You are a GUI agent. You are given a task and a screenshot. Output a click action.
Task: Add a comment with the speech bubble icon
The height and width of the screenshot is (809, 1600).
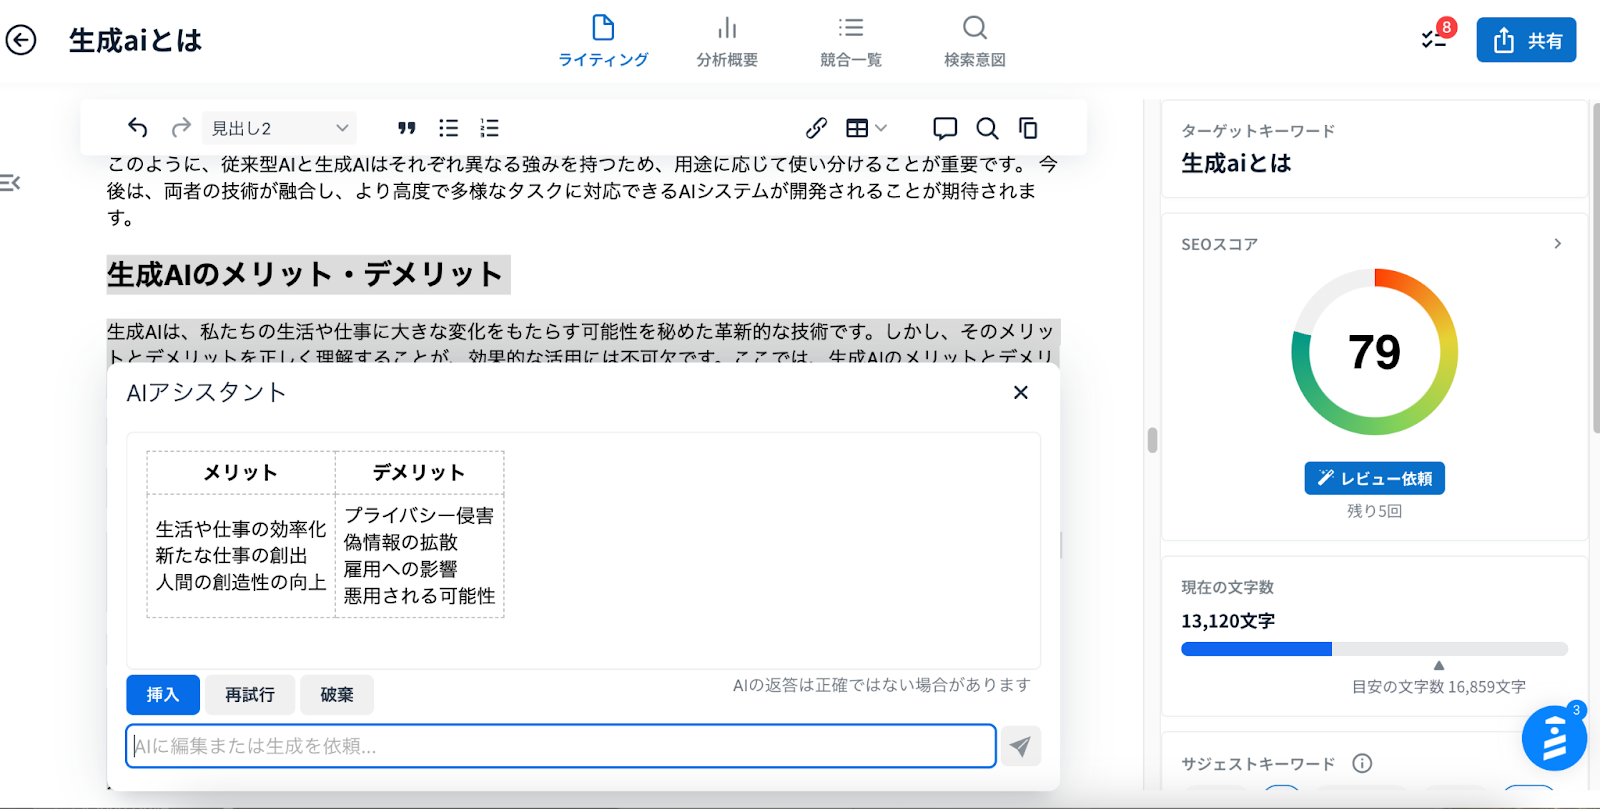coord(945,128)
